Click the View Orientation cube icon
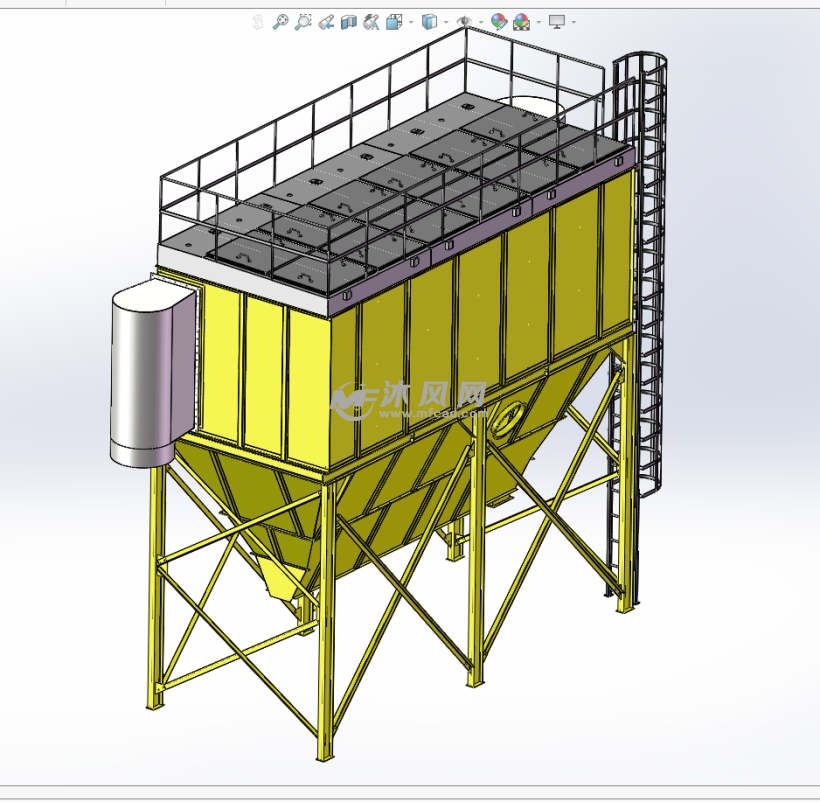This screenshot has height=802, width=820. (x=393, y=21)
